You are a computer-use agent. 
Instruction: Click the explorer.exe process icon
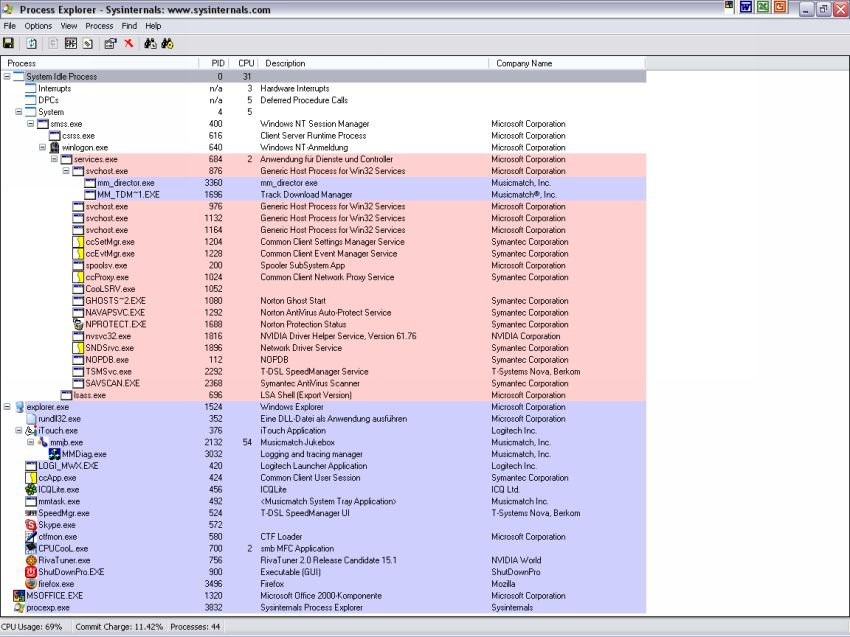[x=20, y=407]
